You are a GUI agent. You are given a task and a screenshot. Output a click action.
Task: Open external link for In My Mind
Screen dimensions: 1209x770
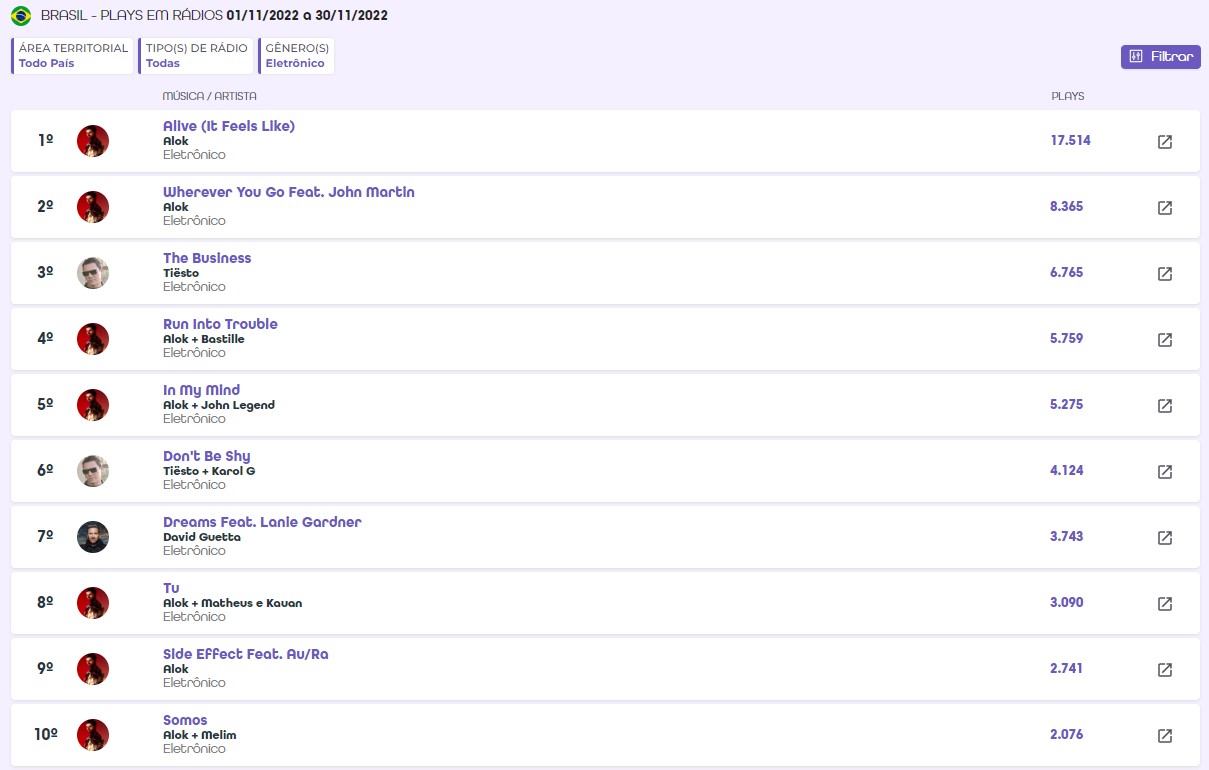coord(1165,406)
